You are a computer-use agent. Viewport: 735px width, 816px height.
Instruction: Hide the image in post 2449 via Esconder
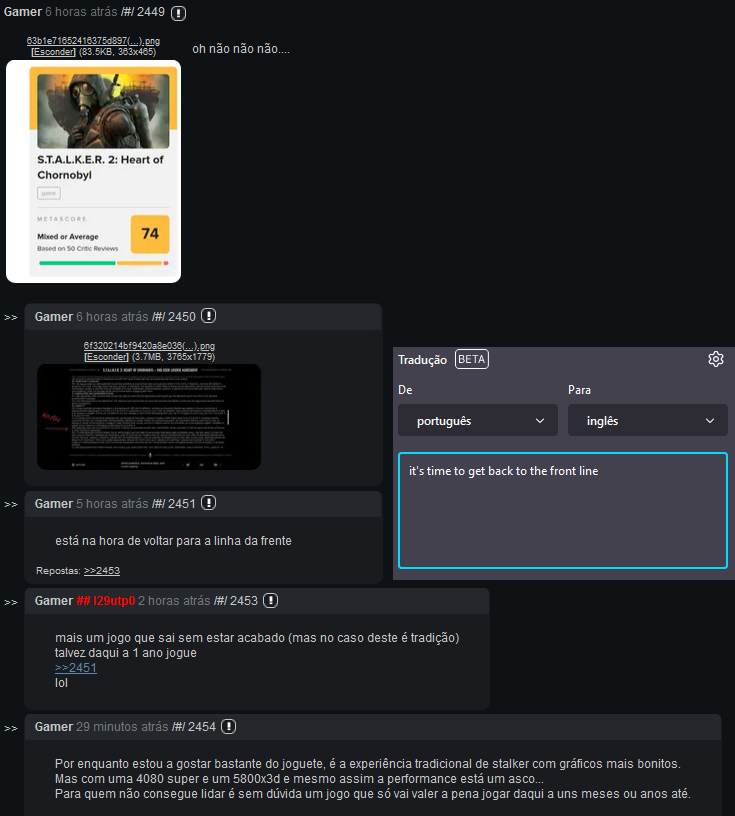coord(53,52)
